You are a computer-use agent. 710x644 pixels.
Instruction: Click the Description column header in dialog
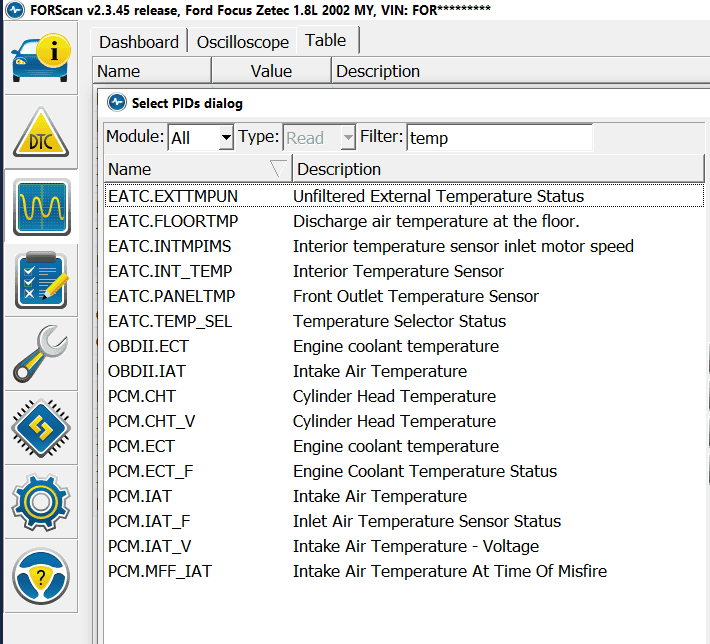click(x=499, y=169)
